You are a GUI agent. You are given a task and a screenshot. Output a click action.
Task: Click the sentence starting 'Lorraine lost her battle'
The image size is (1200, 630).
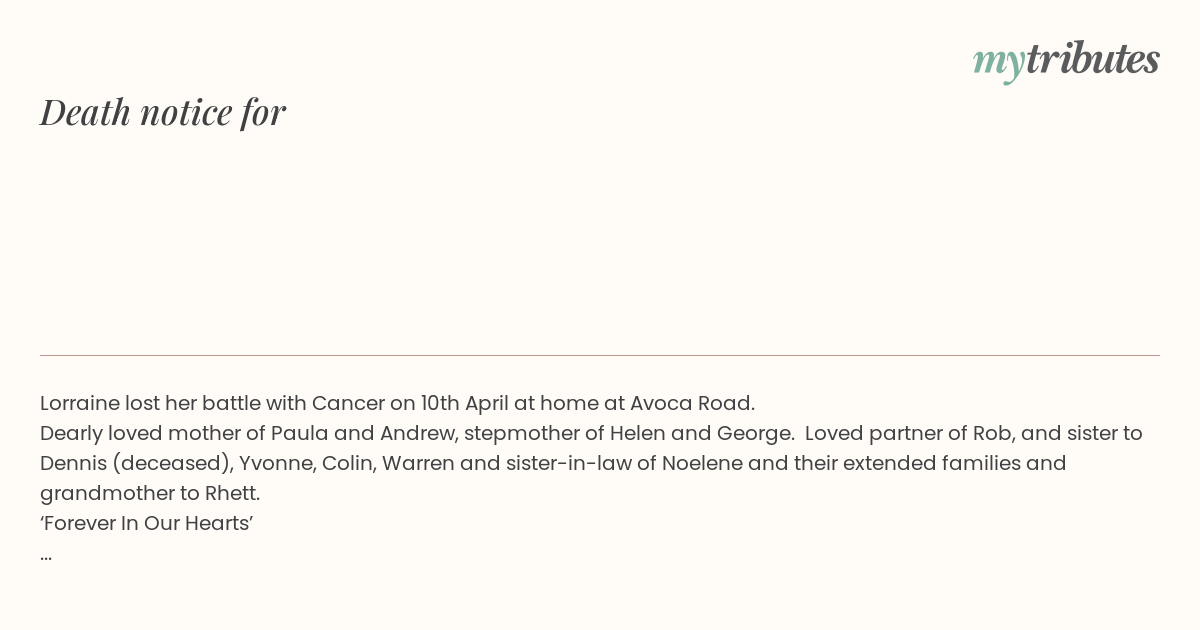pyautogui.click(x=397, y=403)
